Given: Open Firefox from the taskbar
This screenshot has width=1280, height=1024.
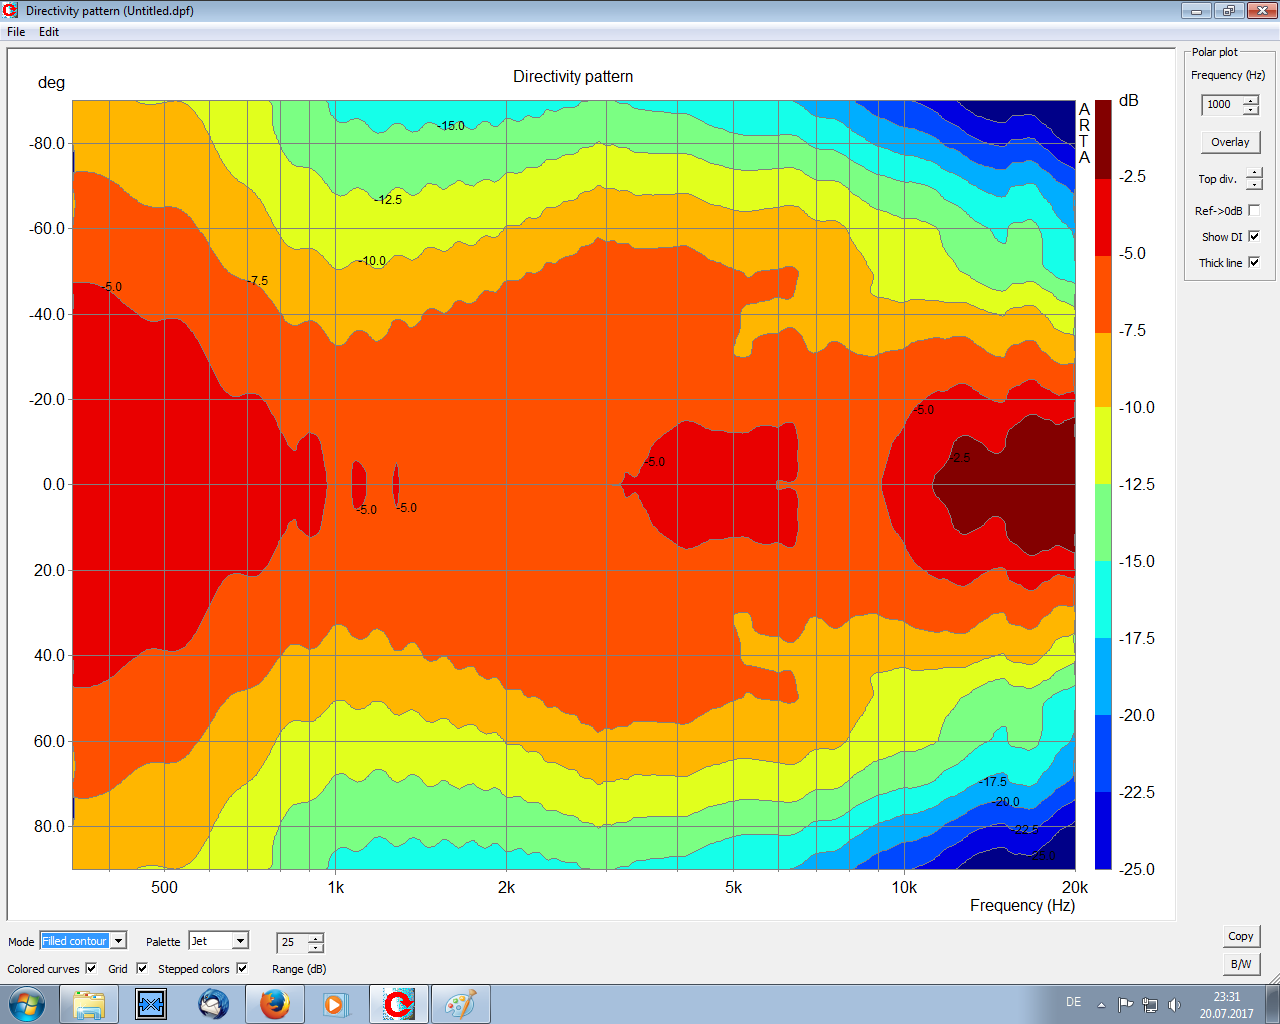Looking at the screenshot, I should (275, 1003).
